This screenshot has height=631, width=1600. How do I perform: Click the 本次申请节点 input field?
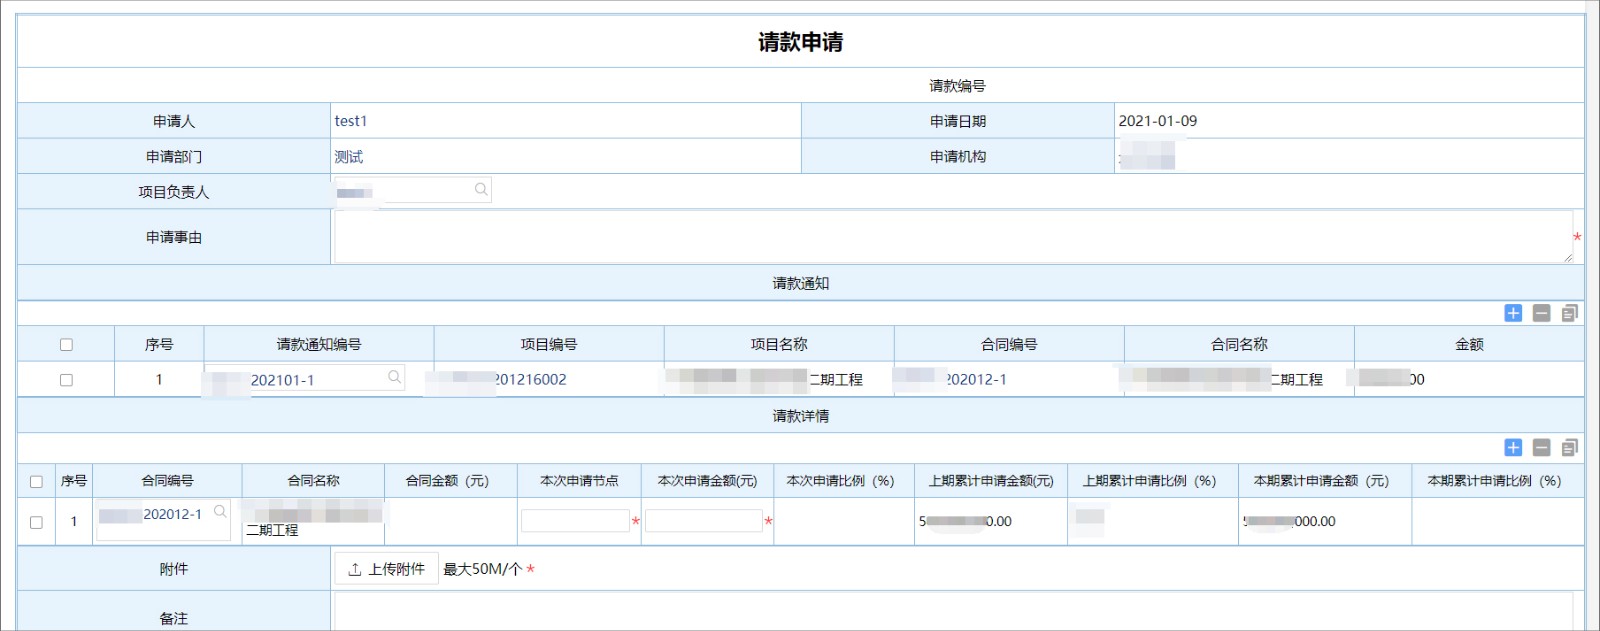pos(575,520)
